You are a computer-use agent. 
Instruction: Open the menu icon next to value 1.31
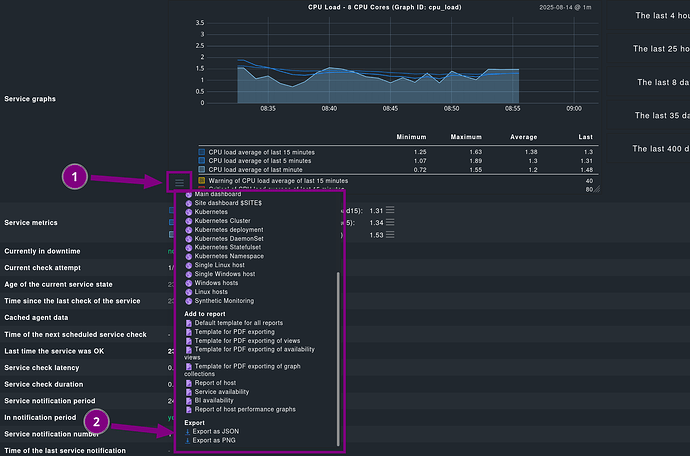click(390, 210)
